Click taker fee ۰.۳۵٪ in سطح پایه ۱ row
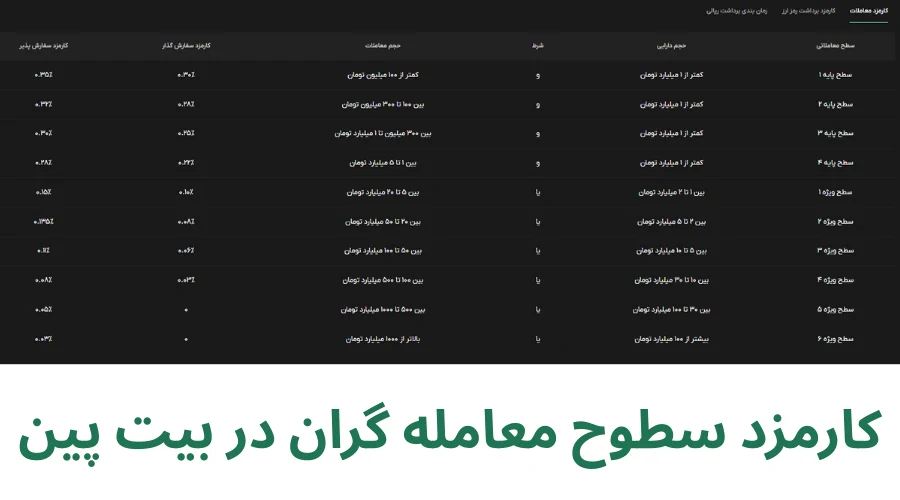The height and width of the screenshot is (500, 900). pos(44,75)
